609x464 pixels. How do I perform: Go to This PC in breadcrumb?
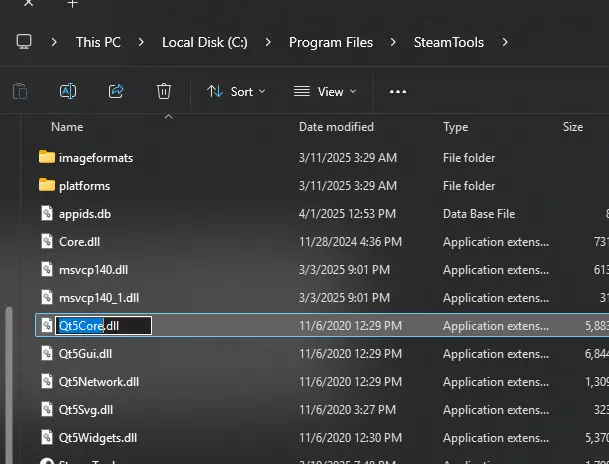coord(98,42)
